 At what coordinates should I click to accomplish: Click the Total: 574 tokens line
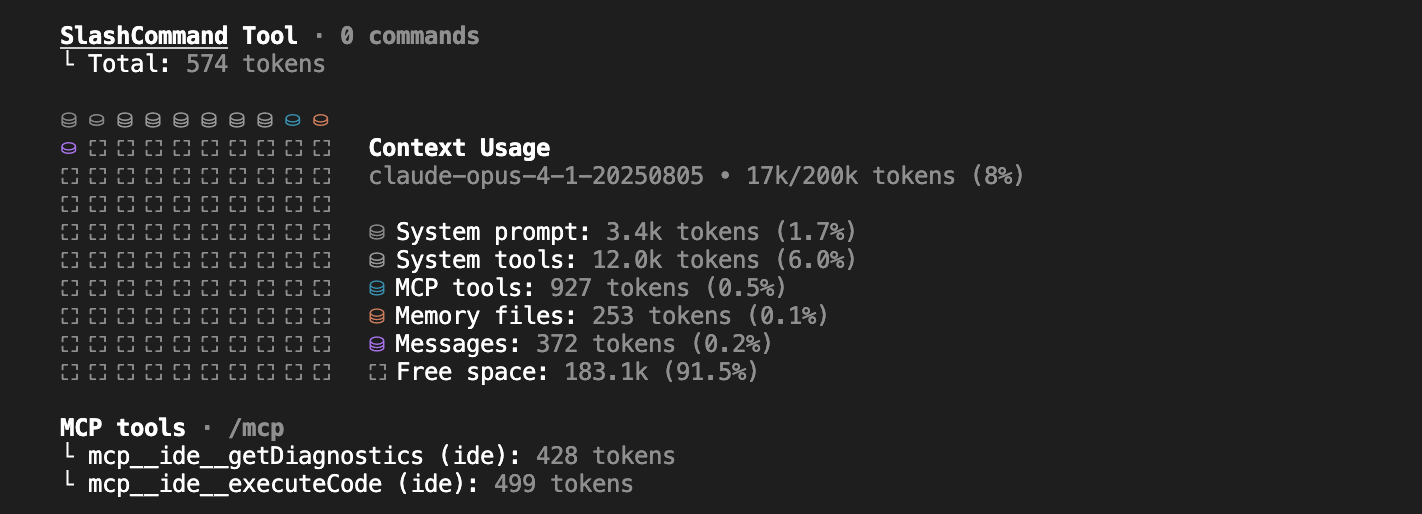pos(206,64)
